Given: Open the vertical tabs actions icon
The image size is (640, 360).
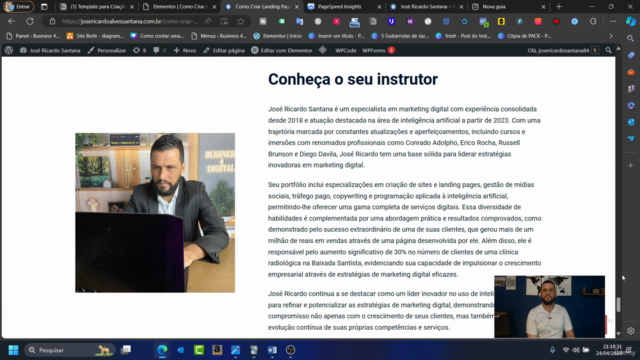Looking at the screenshot, I should (x=44, y=7).
